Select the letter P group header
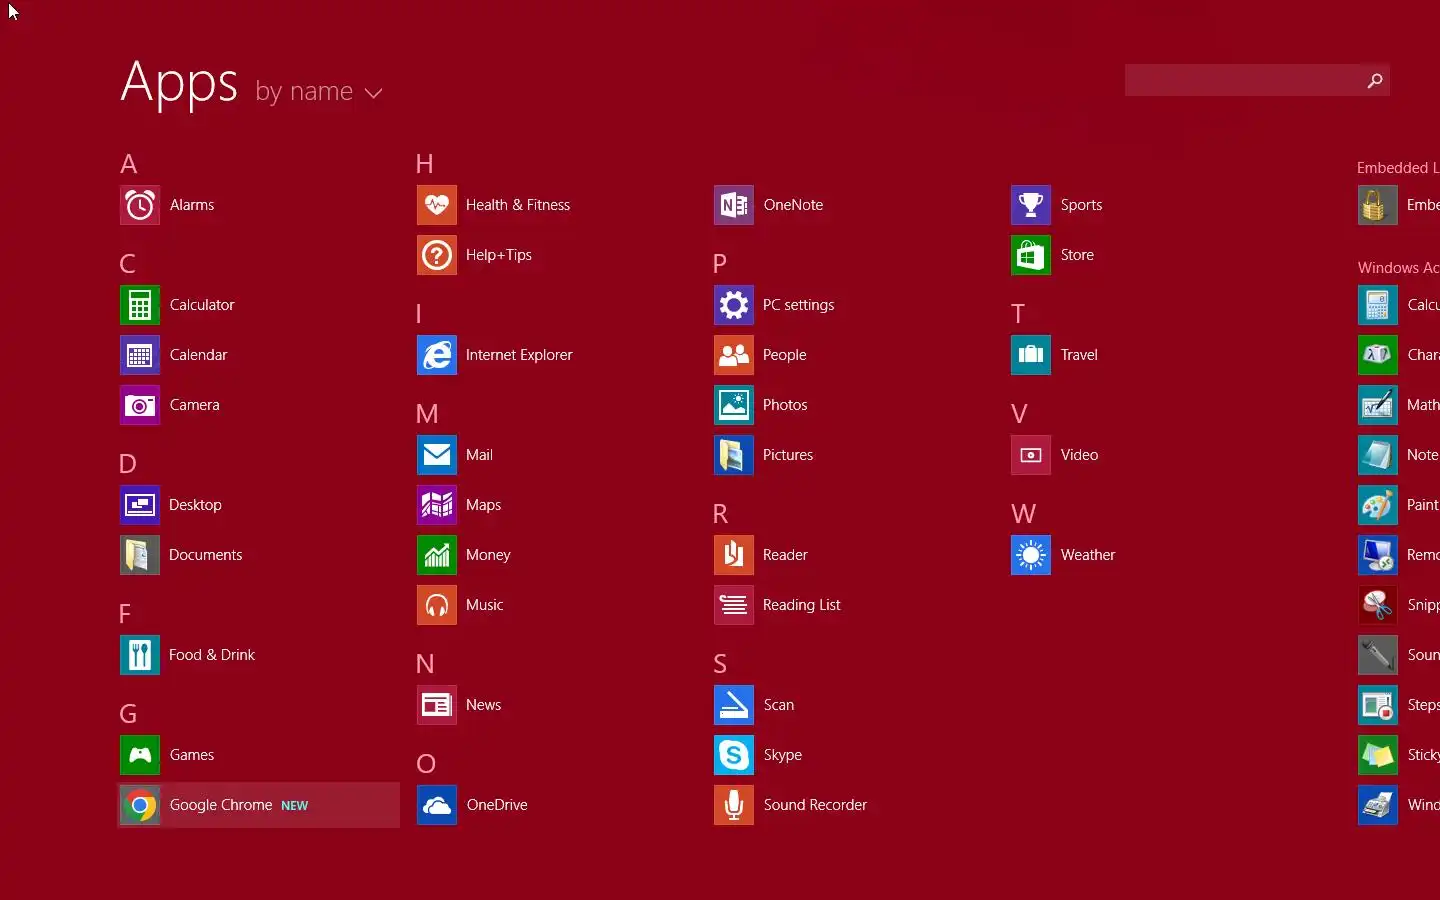 (x=720, y=264)
